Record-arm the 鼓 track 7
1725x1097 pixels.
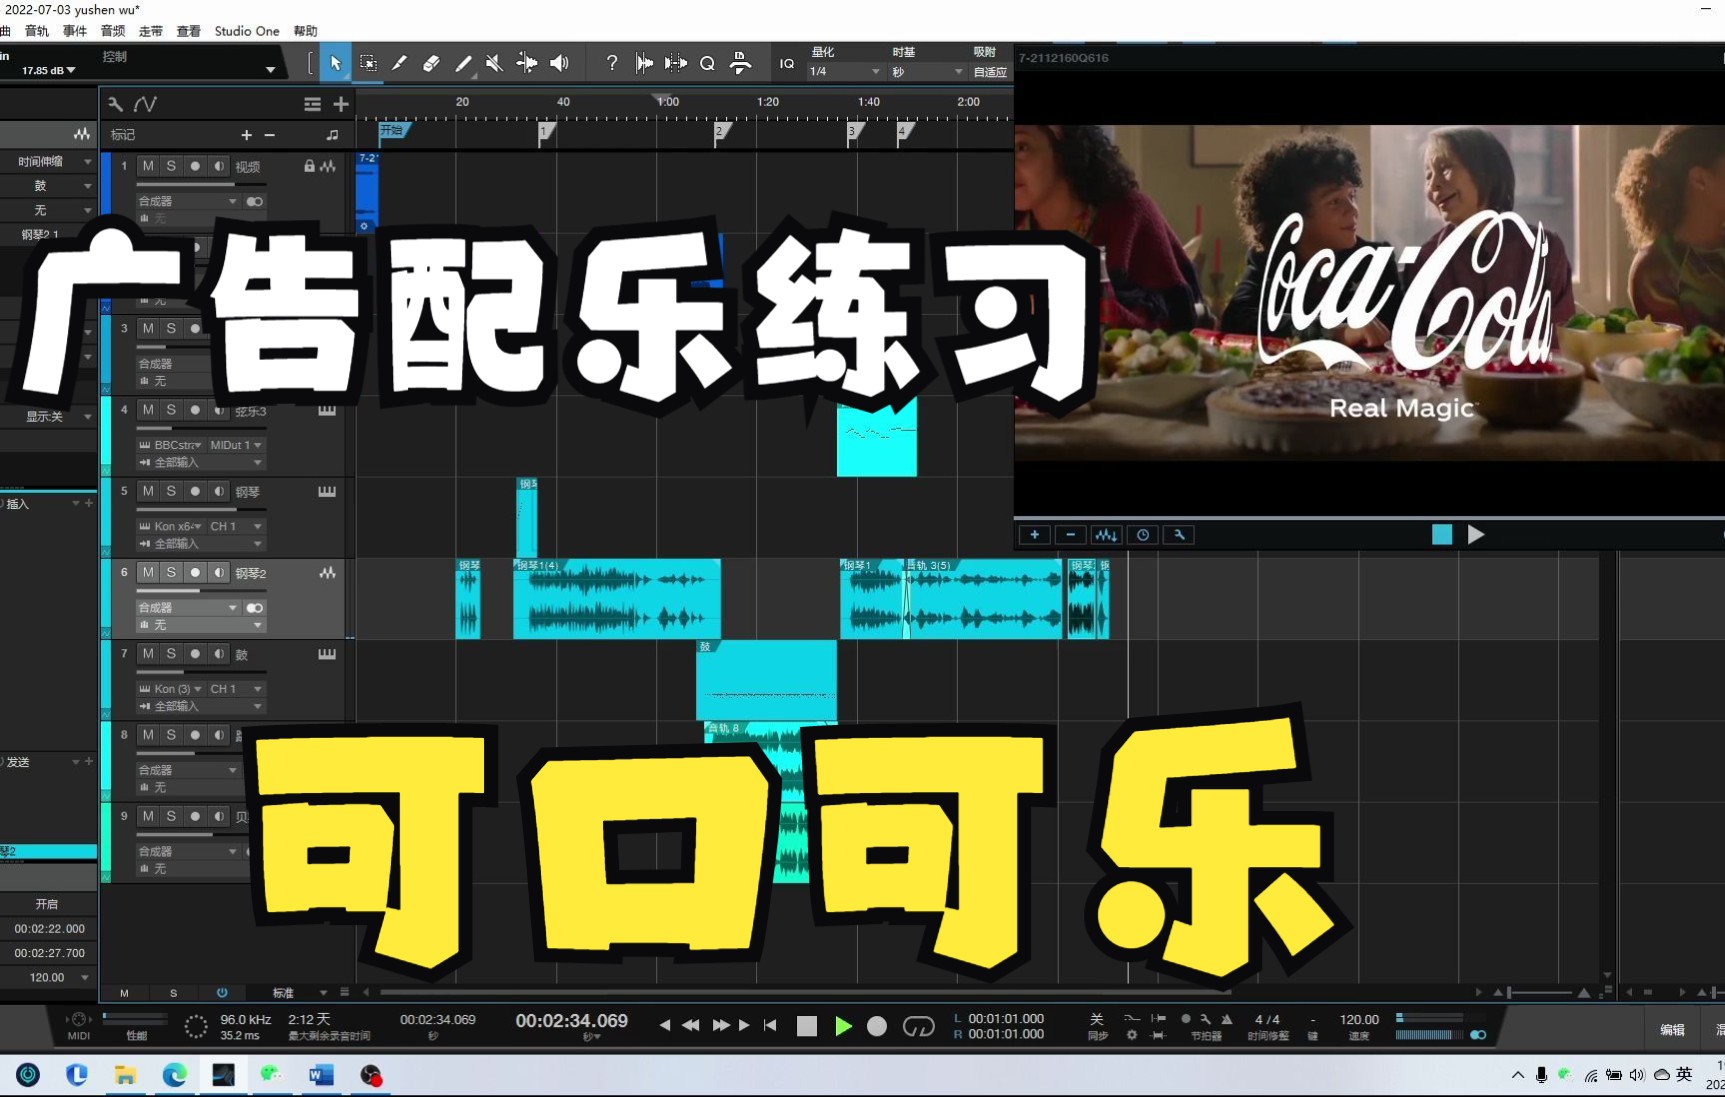click(195, 654)
